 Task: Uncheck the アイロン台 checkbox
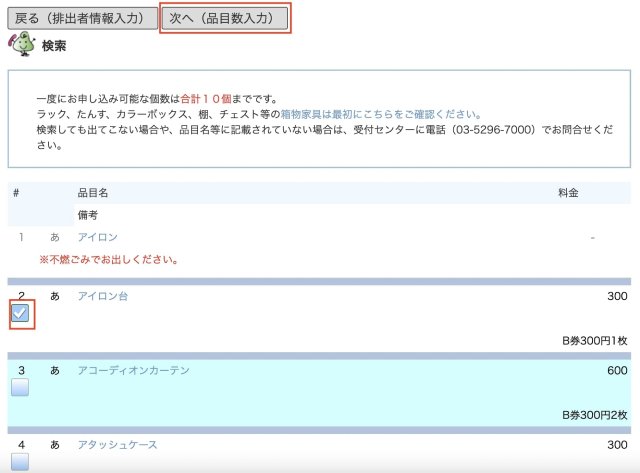click(20, 313)
